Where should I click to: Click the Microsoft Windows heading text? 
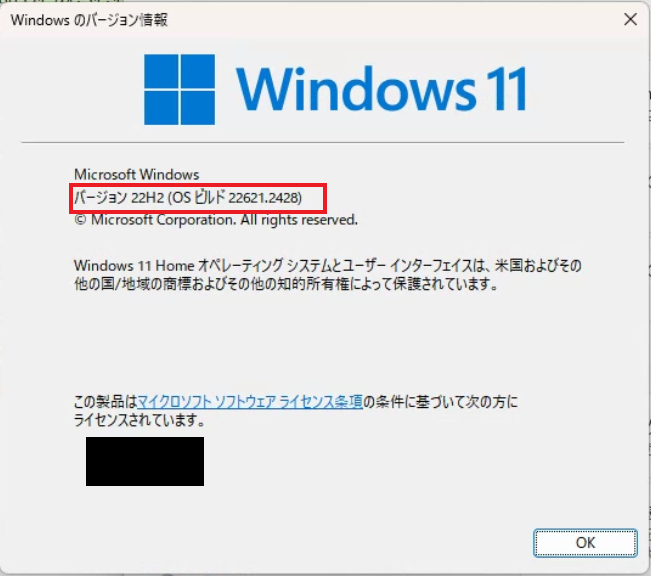click(x=137, y=174)
